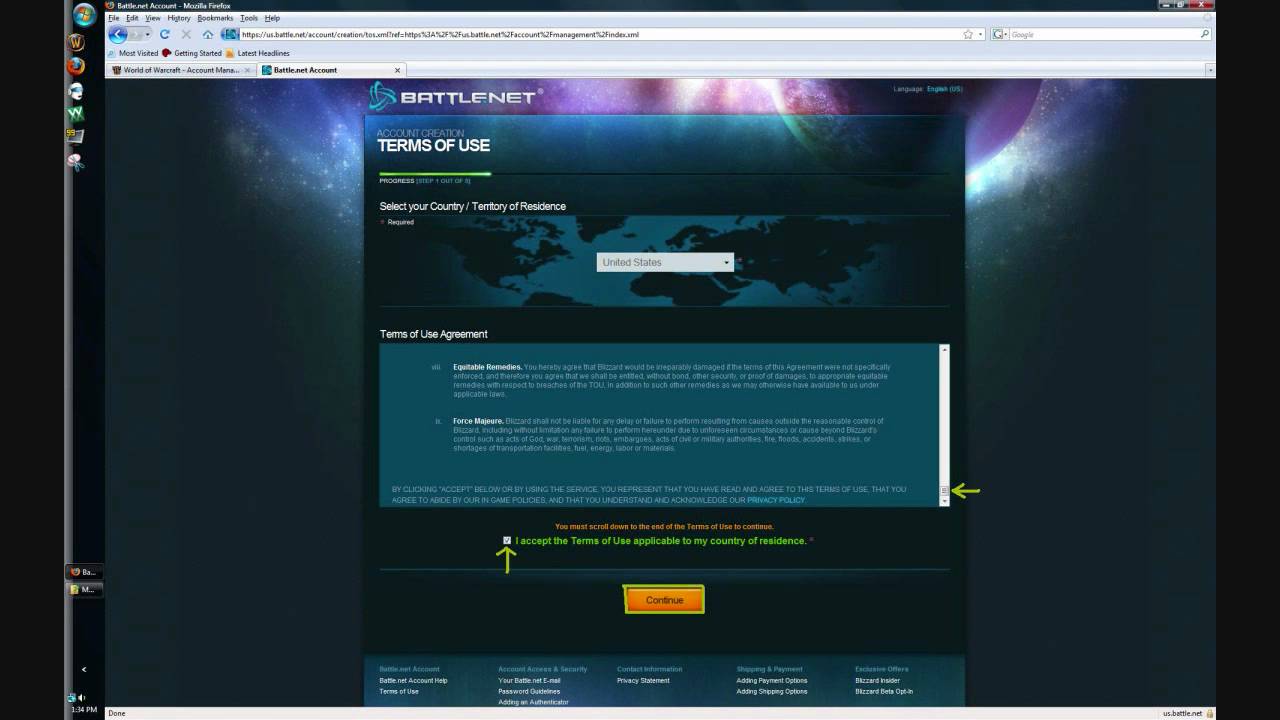Click the URL address bar field
The image size is (1280, 720).
[600, 34]
